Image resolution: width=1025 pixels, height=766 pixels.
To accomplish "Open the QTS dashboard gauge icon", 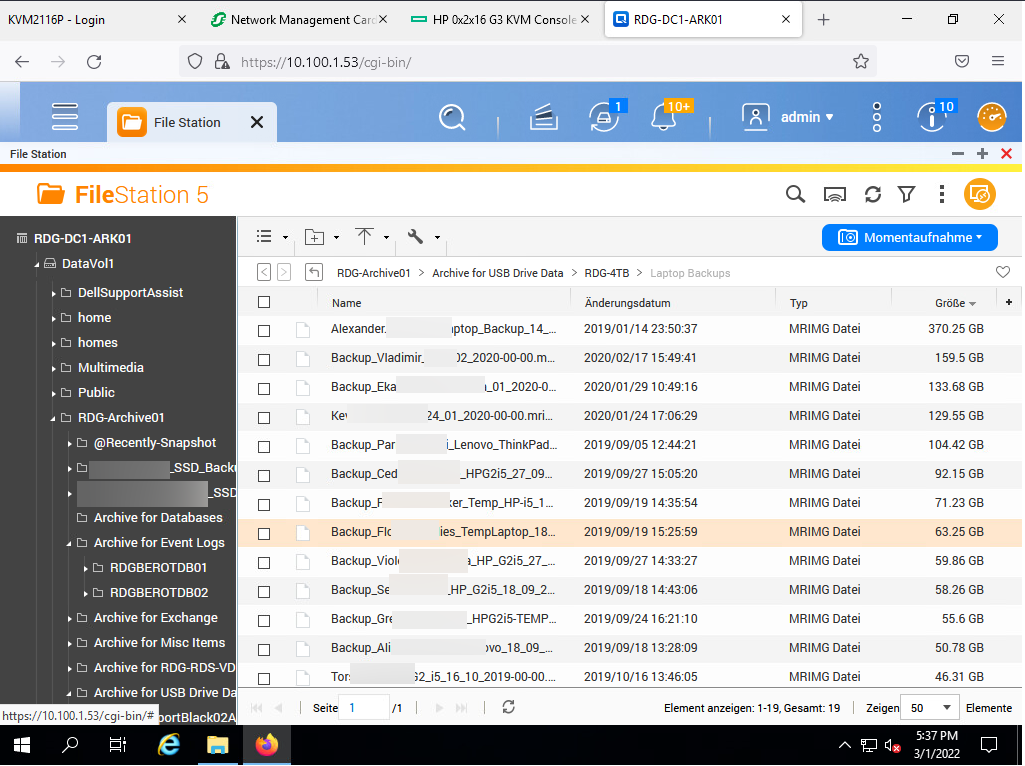I will (x=991, y=117).
